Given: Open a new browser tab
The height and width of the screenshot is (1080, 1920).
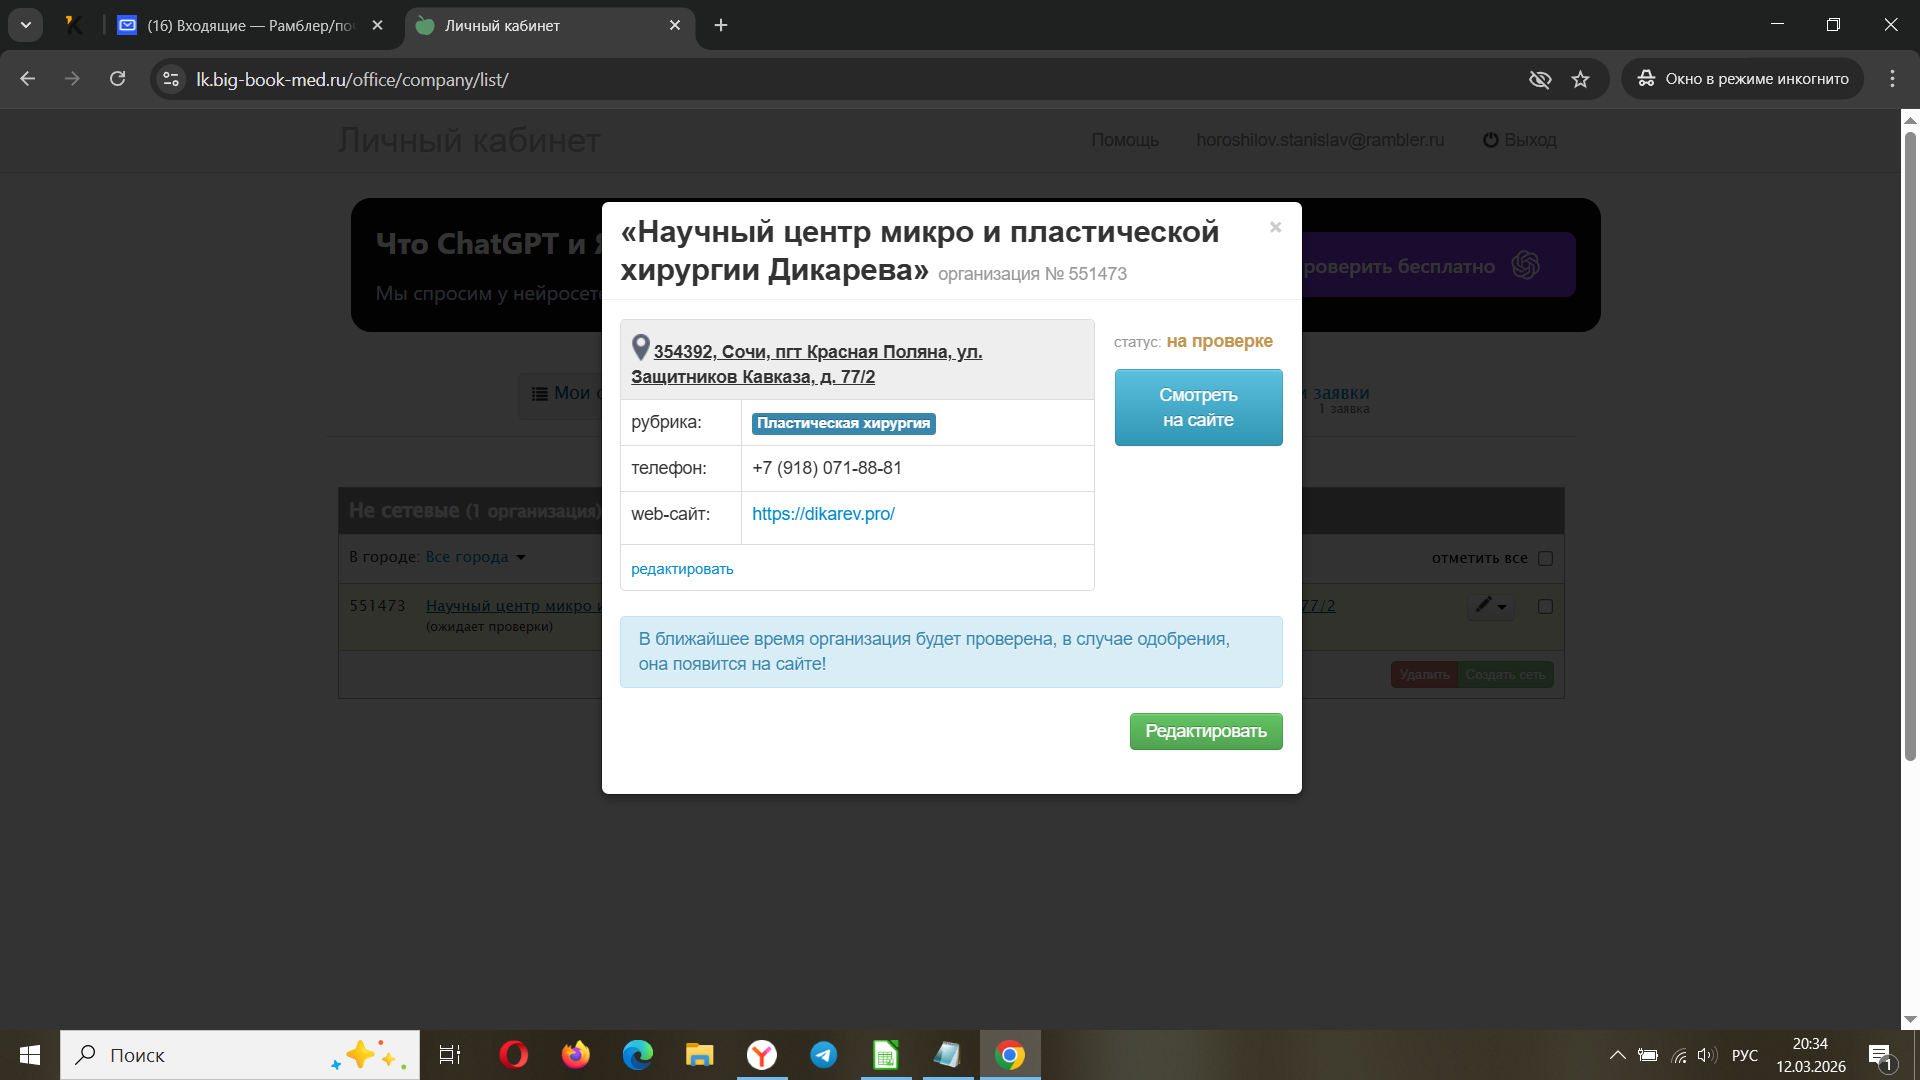Looking at the screenshot, I should tap(721, 25).
